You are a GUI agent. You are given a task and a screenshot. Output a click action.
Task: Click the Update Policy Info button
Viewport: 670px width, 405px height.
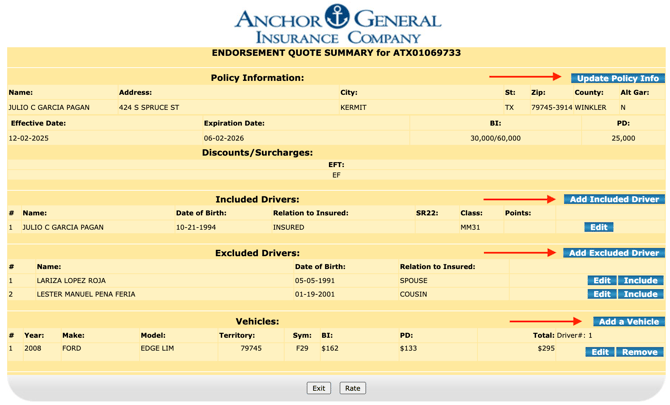[x=618, y=78]
